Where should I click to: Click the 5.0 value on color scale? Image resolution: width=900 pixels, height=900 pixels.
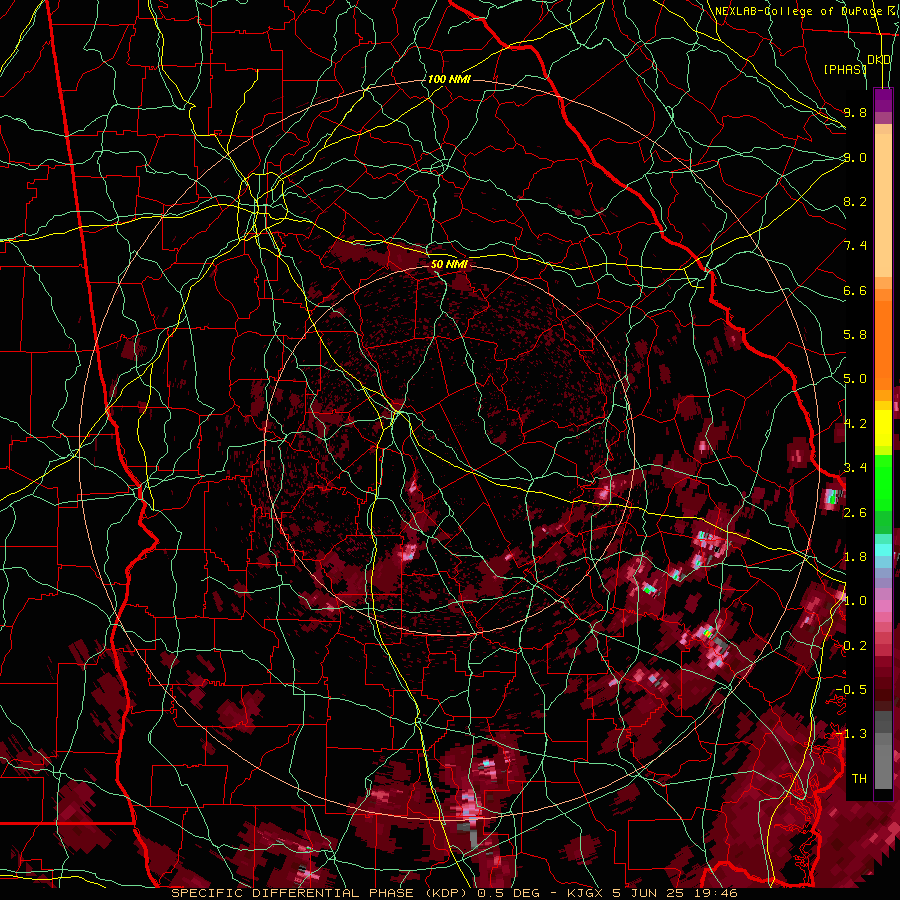click(855, 379)
